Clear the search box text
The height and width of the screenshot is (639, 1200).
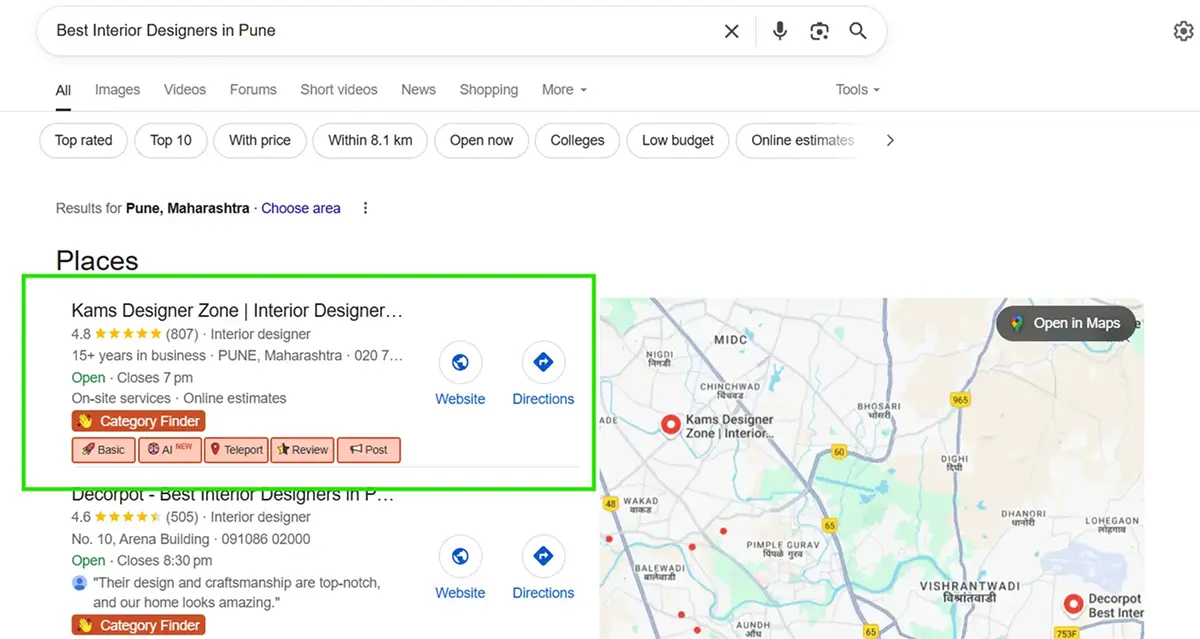tap(731, 31)
